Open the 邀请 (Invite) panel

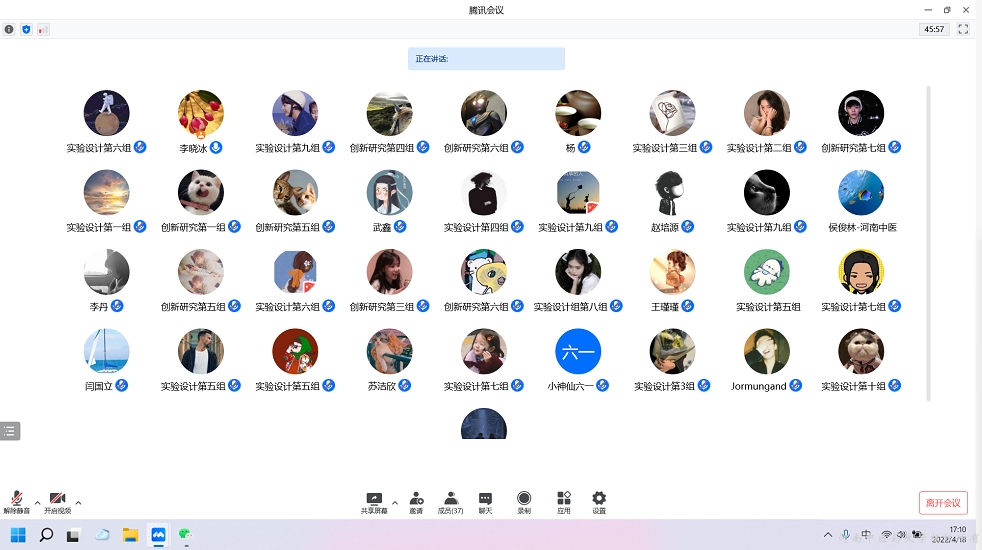416,501
